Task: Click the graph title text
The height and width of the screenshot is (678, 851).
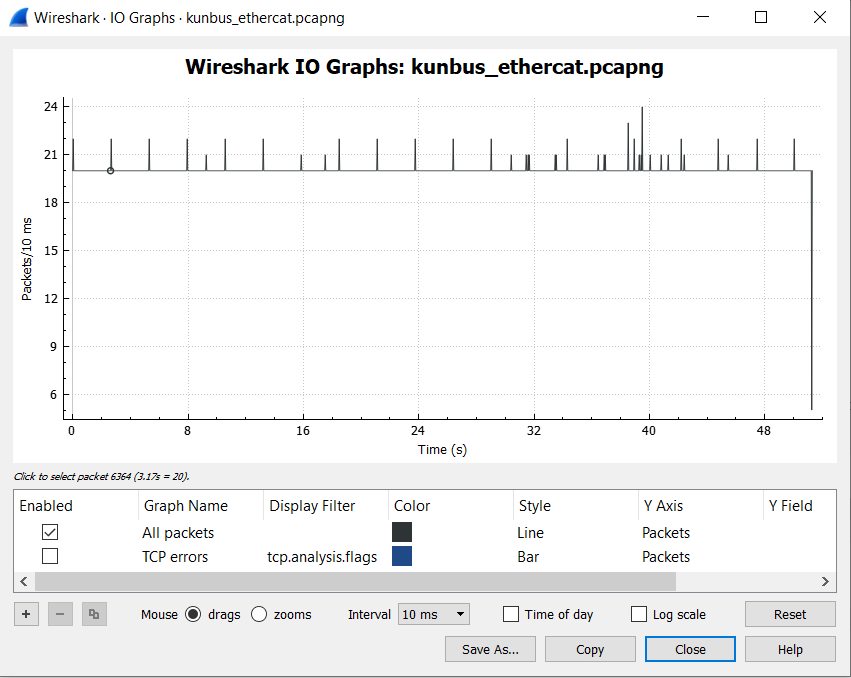Action: pos(424,67)
